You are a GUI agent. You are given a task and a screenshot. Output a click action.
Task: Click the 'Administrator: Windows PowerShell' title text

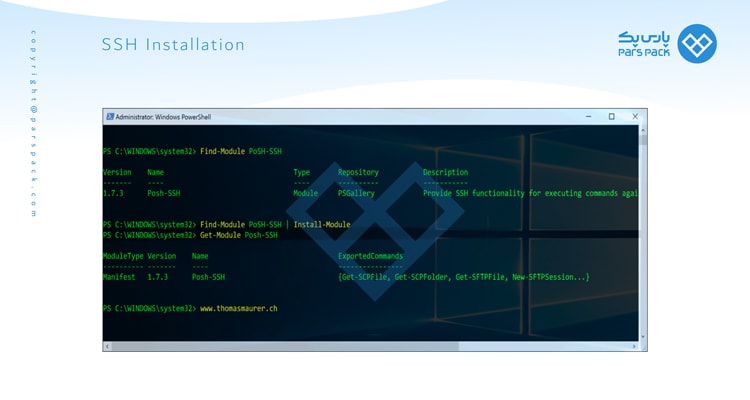tap(163, 117)
